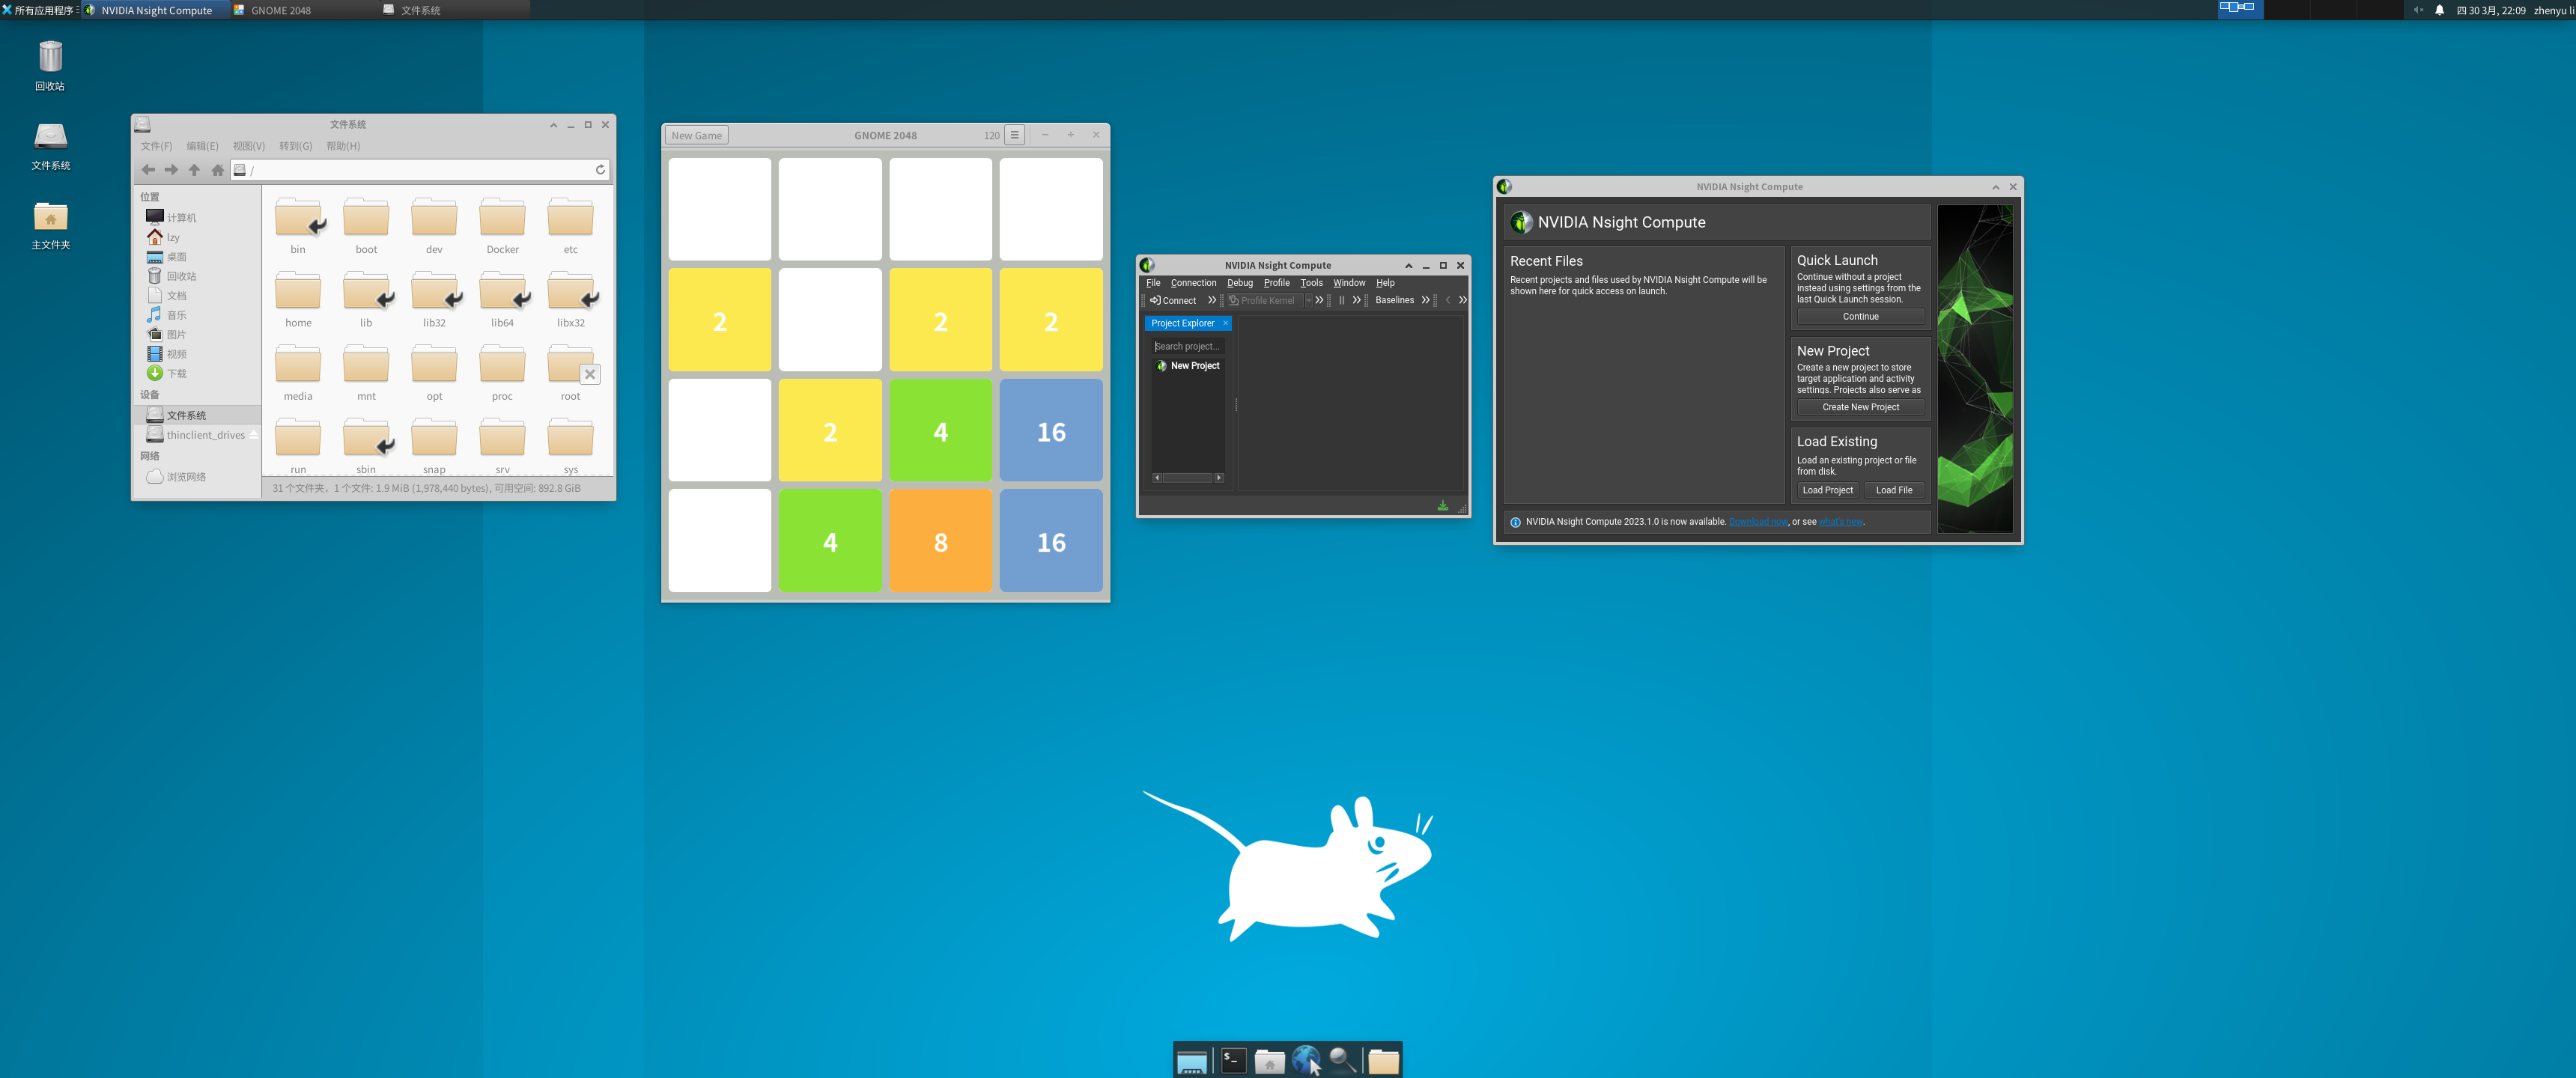Open the 视图(V) menu in file manager
Screen dimensions: 2576x1078
[x=248, y=146]
